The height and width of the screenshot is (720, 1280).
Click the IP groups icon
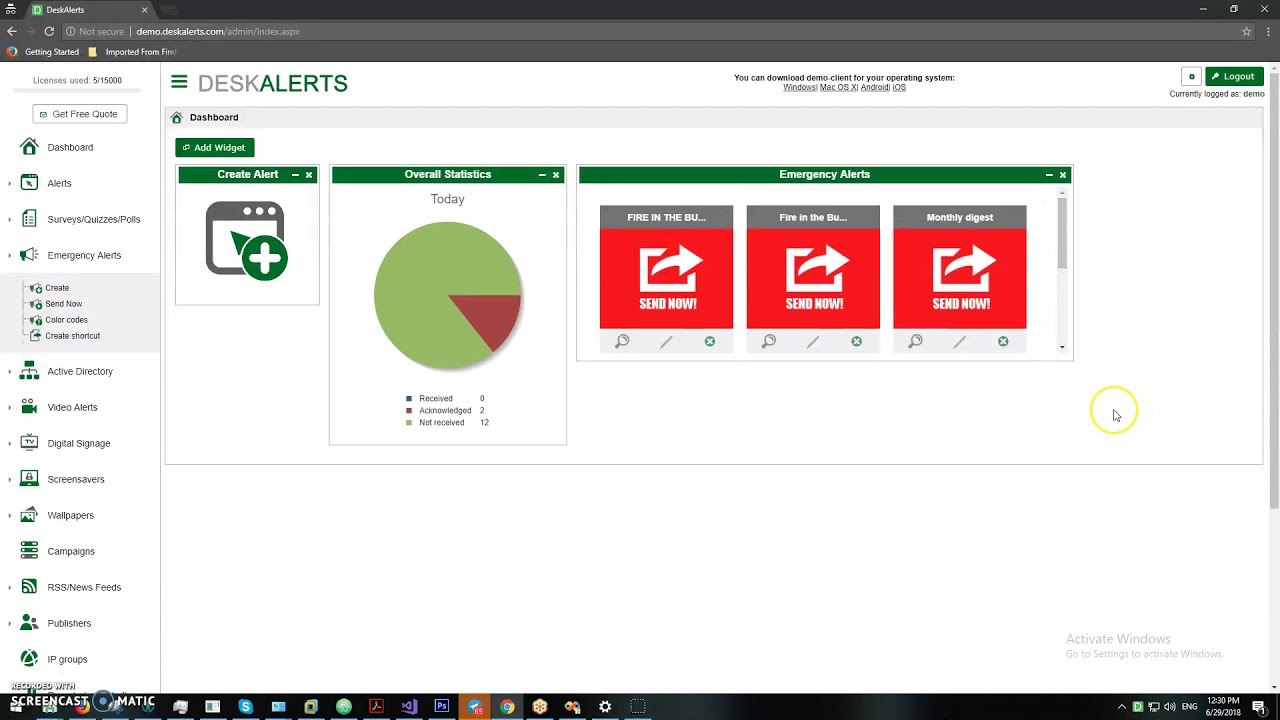pos(29,659)
